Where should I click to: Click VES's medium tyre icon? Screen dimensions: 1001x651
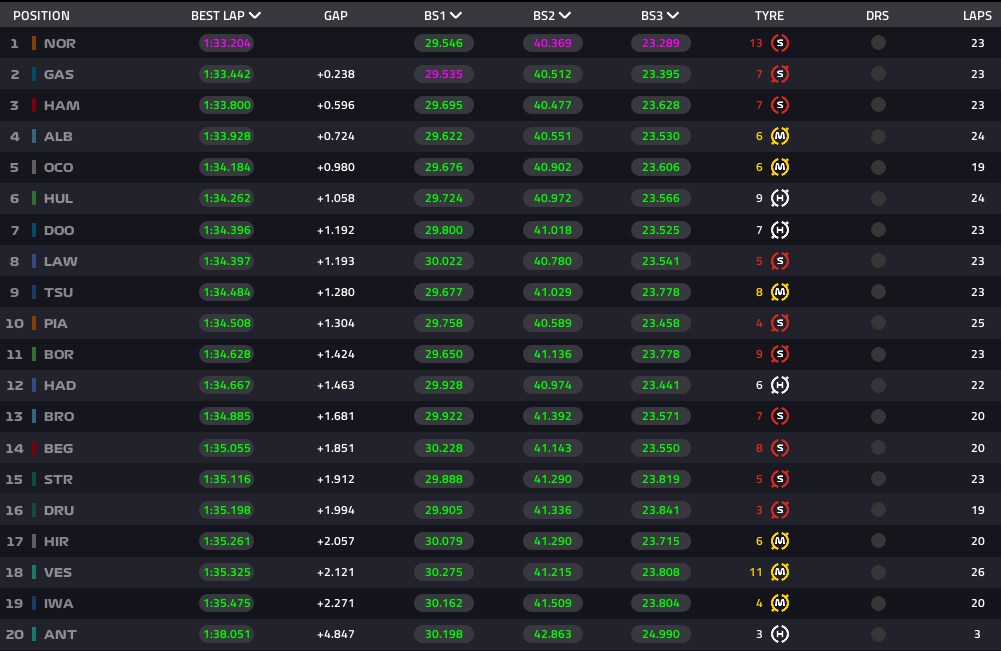point(779,572)
